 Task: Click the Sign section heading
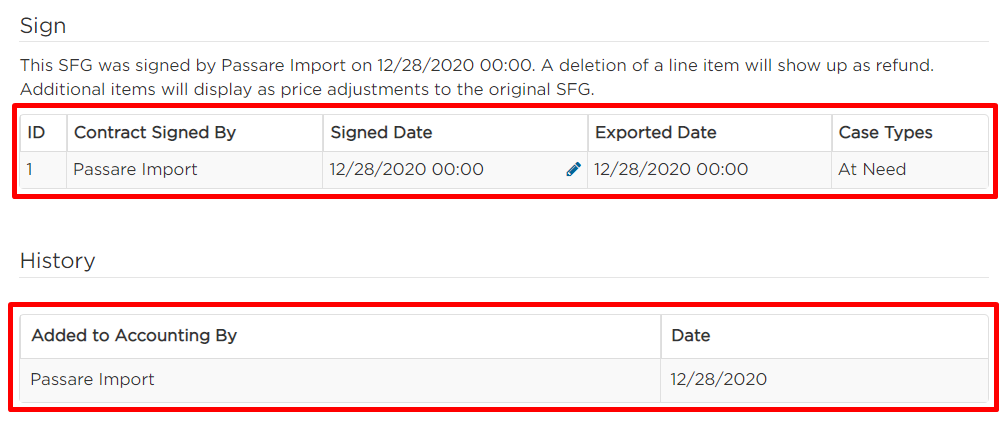[x=43, y=26]
